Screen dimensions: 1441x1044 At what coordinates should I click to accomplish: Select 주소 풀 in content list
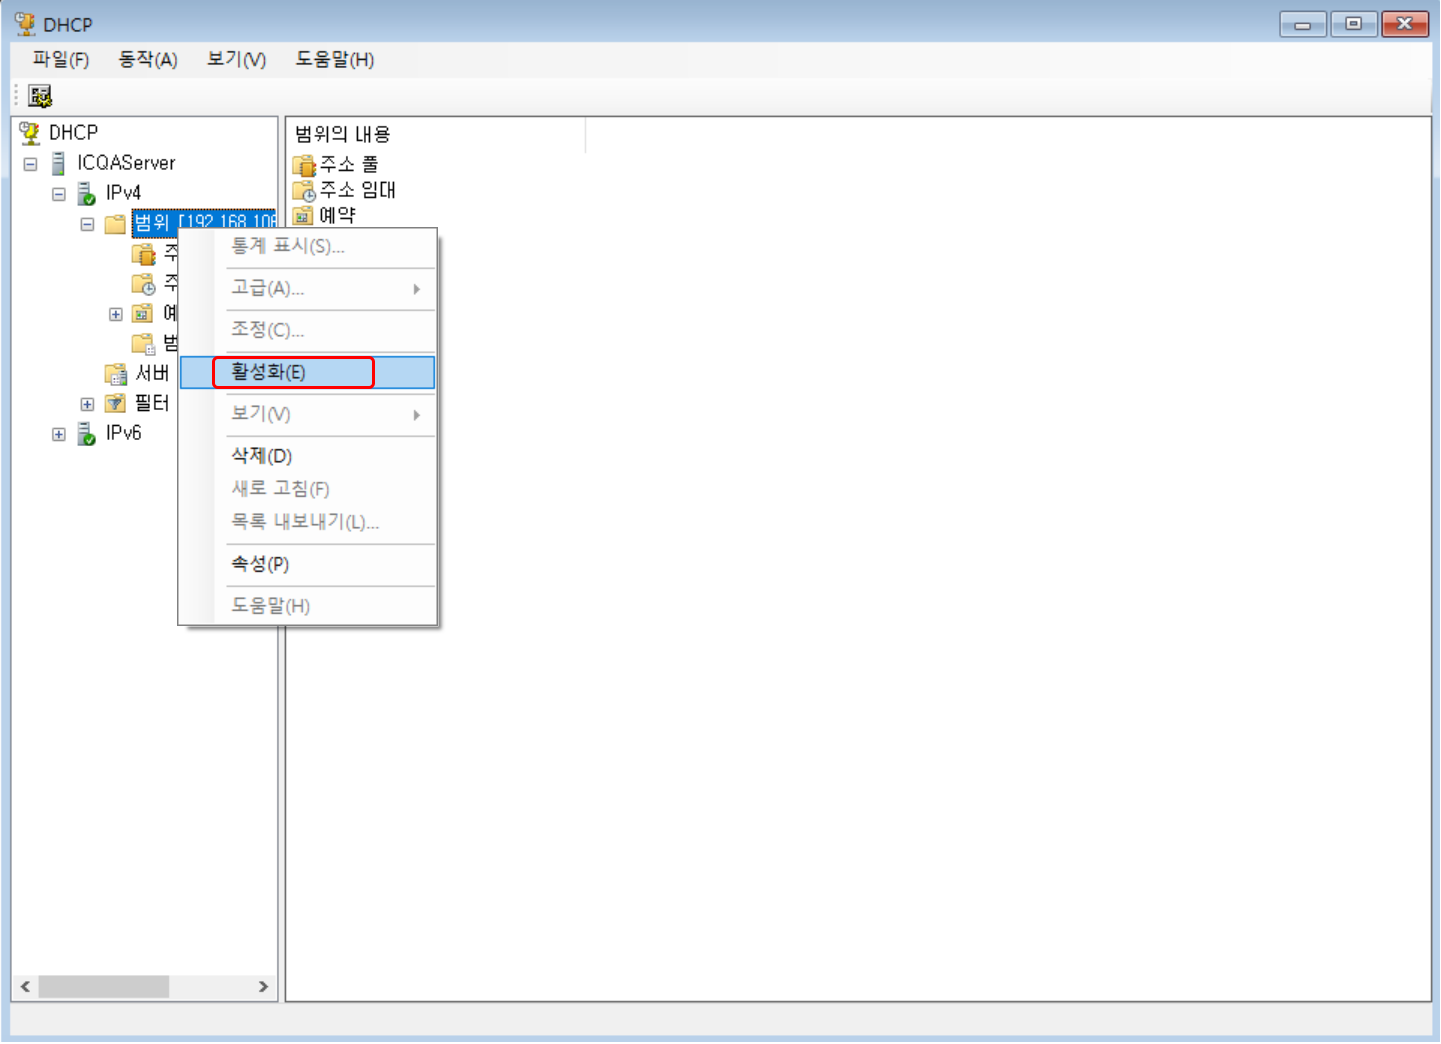coord(348,164)
